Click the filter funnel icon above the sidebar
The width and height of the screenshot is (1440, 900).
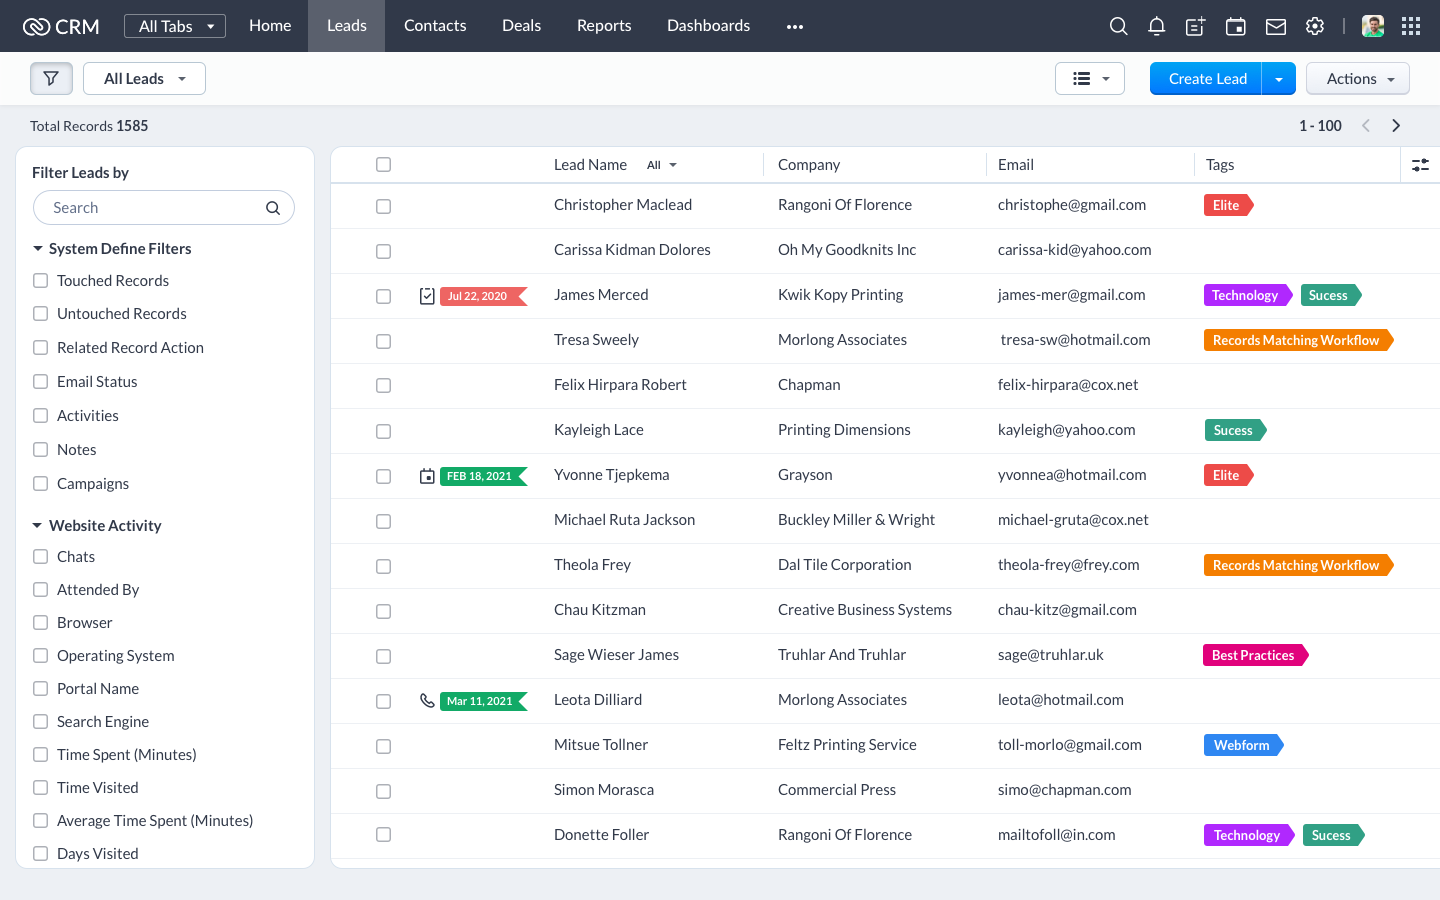(x=51, y=77)
